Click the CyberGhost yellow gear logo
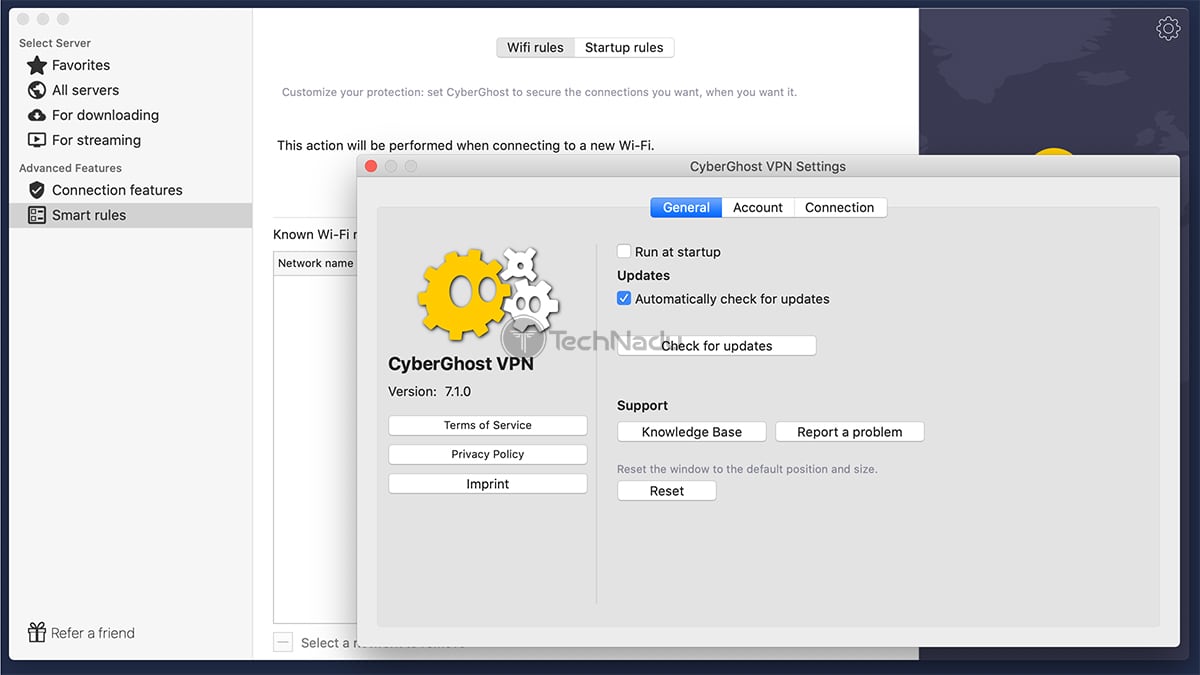 [x=462, y=295]
